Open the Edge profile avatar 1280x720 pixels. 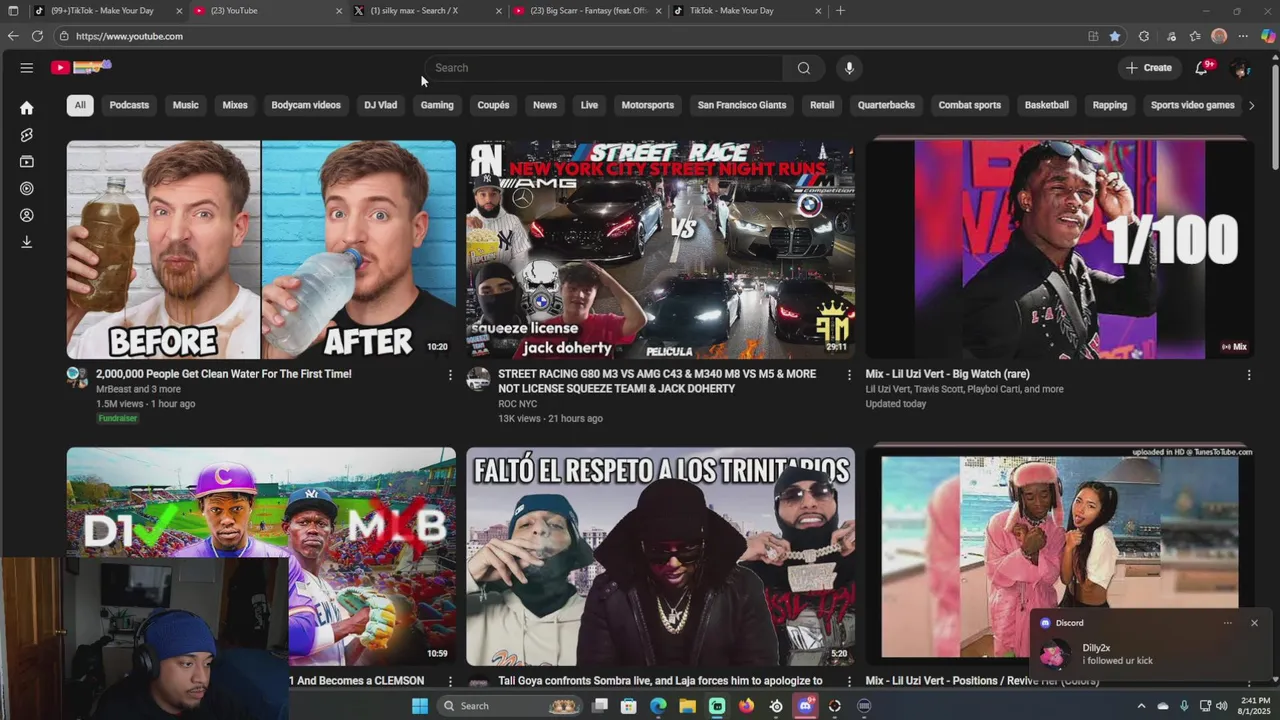click(x=1219, y=36)
